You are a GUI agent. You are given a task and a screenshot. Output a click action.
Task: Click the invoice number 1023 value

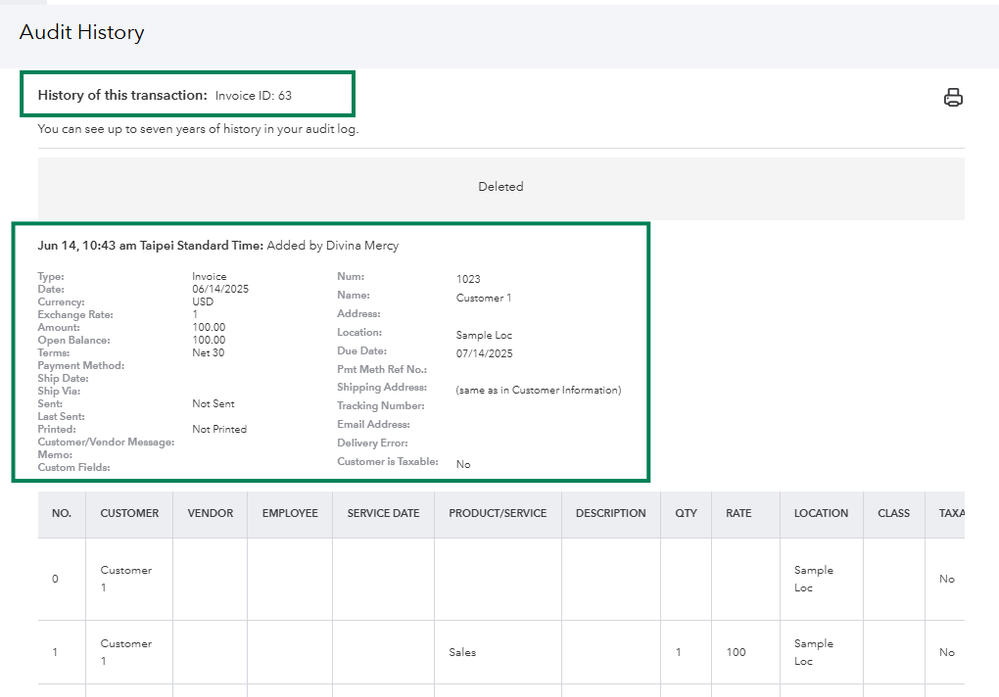coord(468,279)
